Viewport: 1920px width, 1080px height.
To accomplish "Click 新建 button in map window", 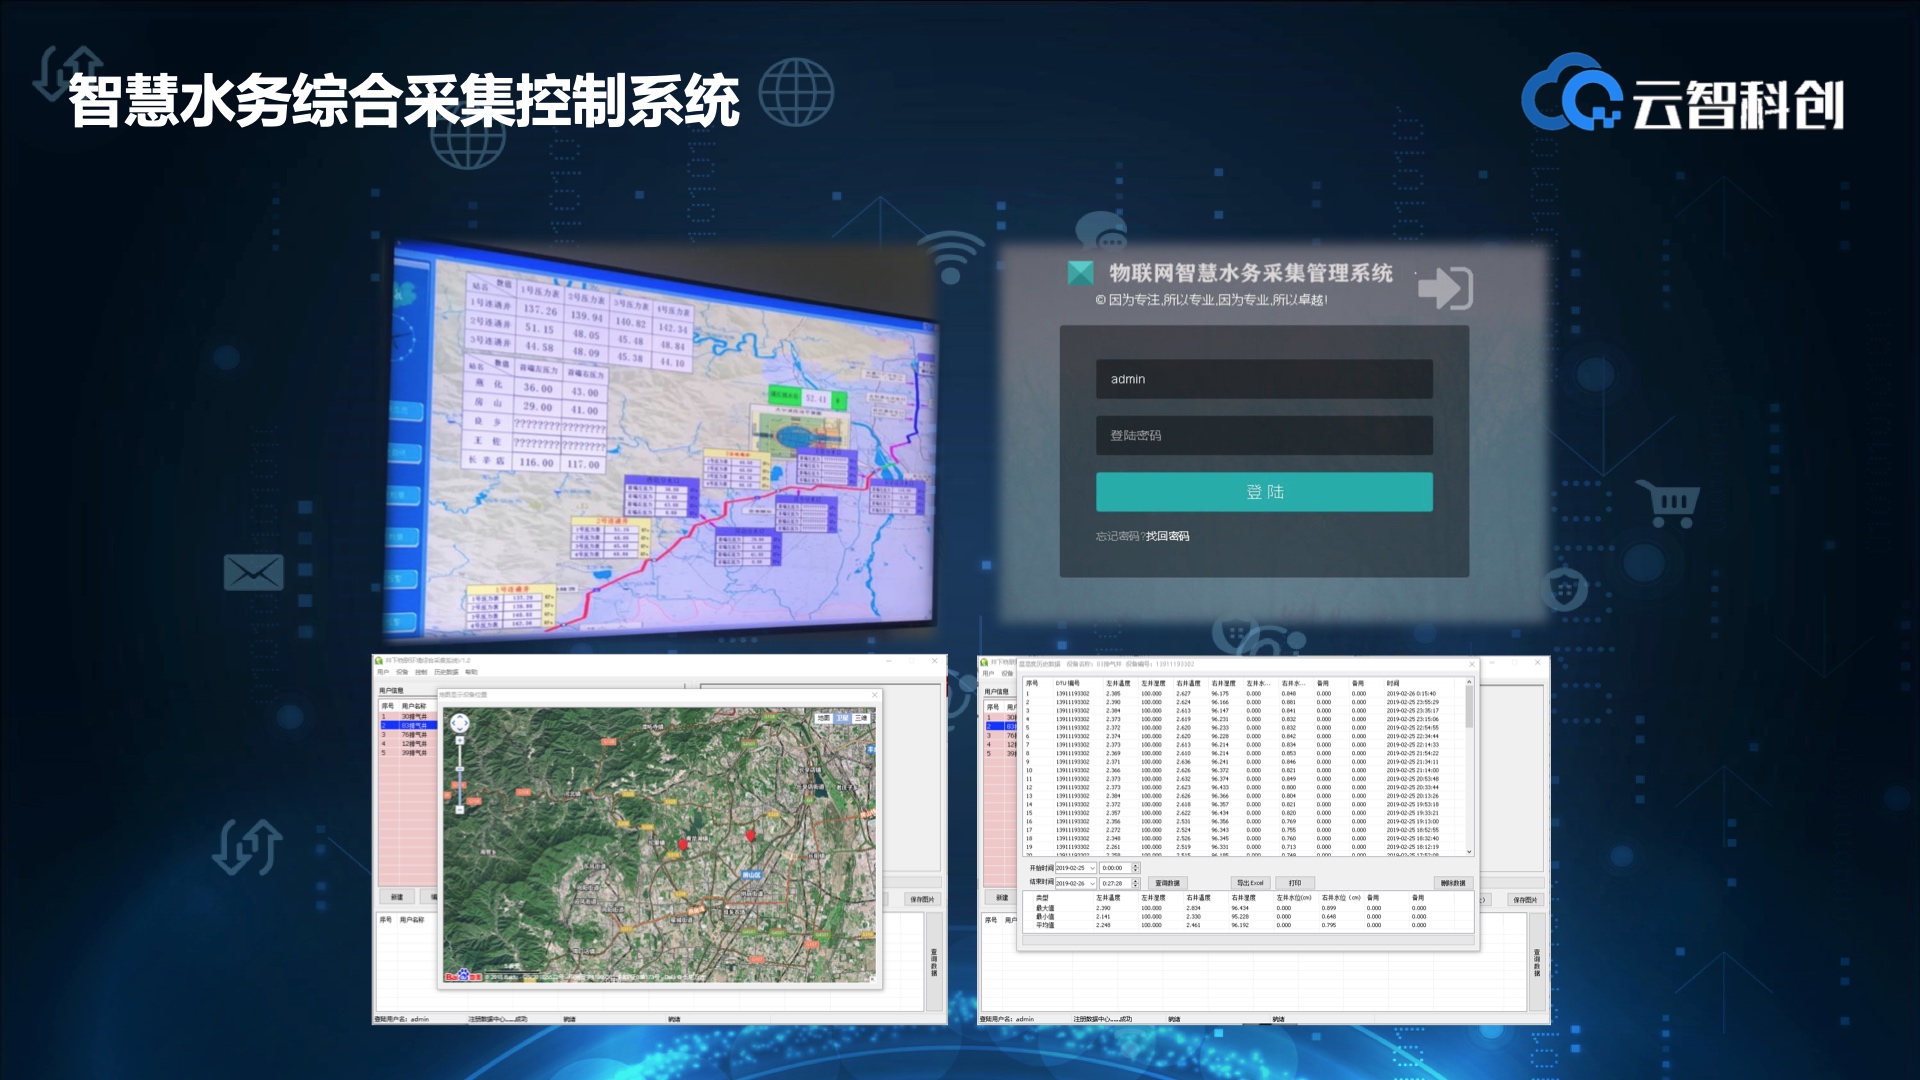I will point(397,897).
